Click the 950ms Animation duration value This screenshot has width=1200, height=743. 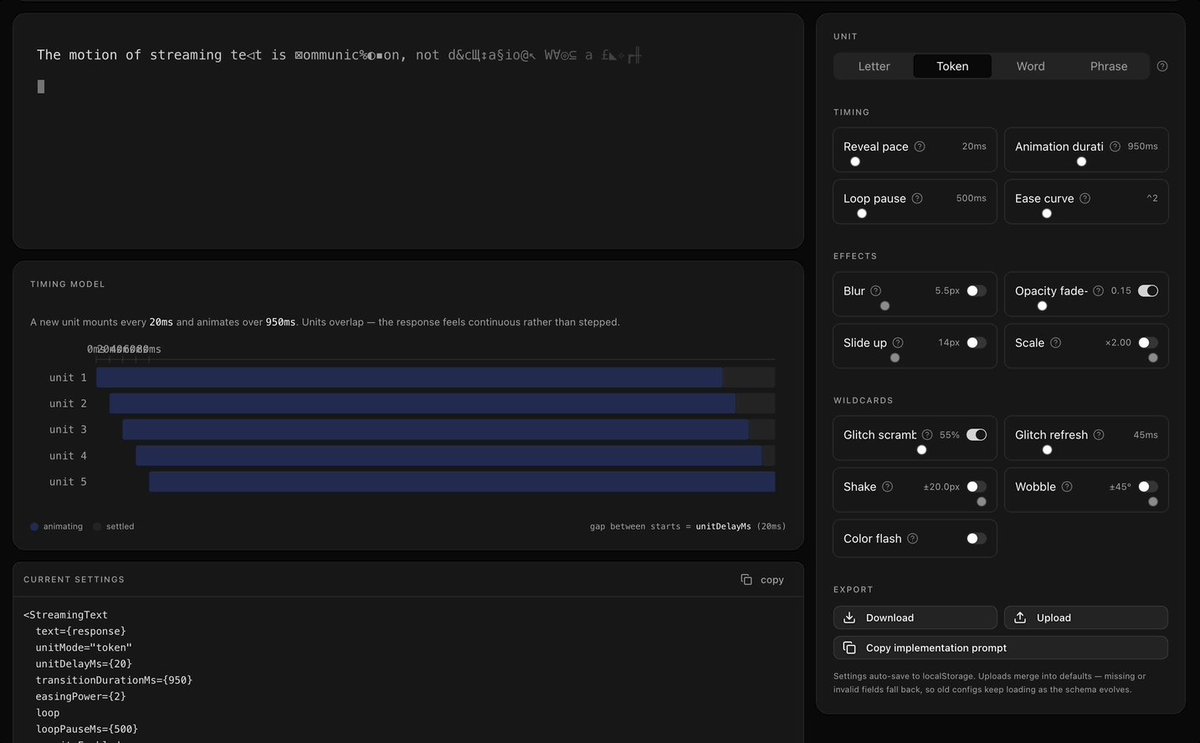[1142, 146]
